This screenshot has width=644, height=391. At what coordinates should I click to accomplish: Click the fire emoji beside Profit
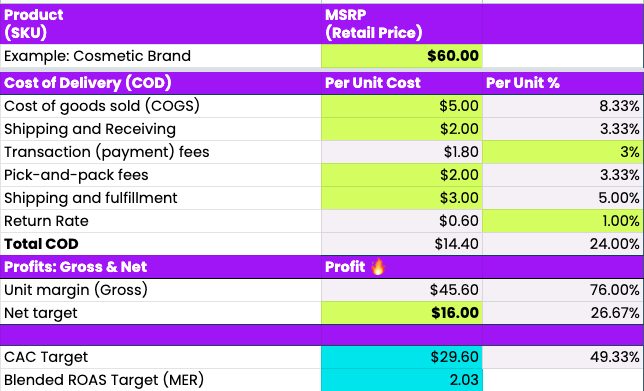pyautogui.click(x=378, y=267)
